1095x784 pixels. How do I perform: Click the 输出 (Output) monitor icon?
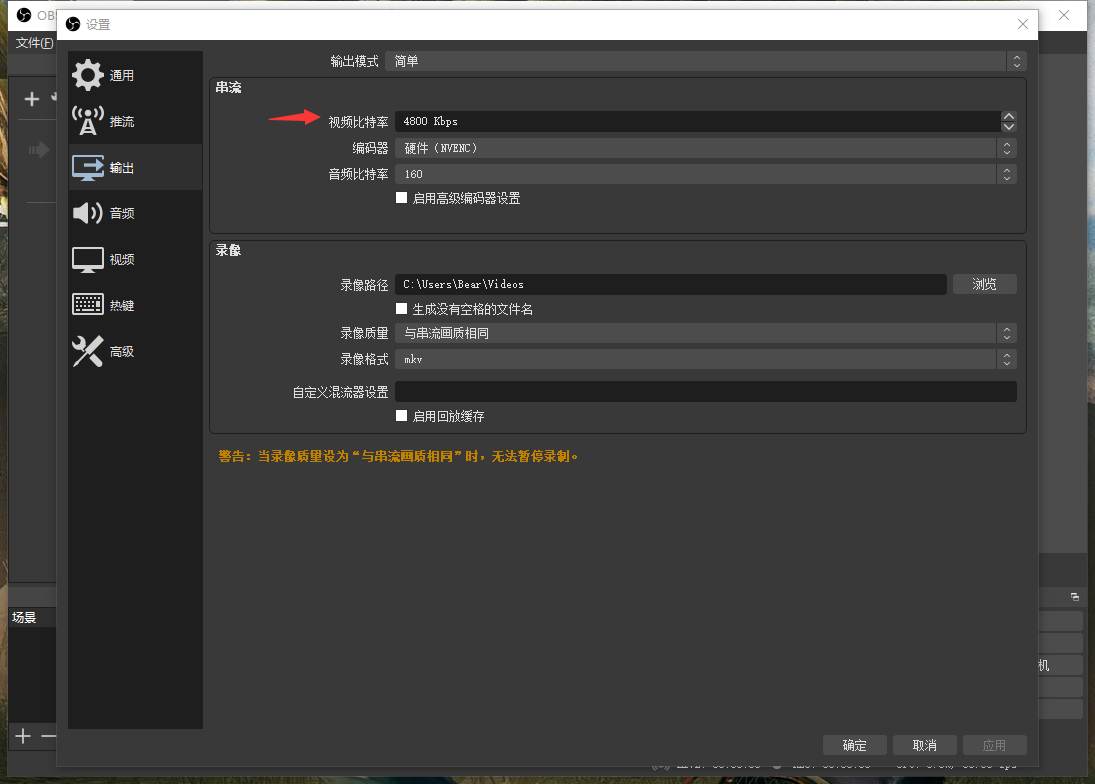tap(88, 168)
